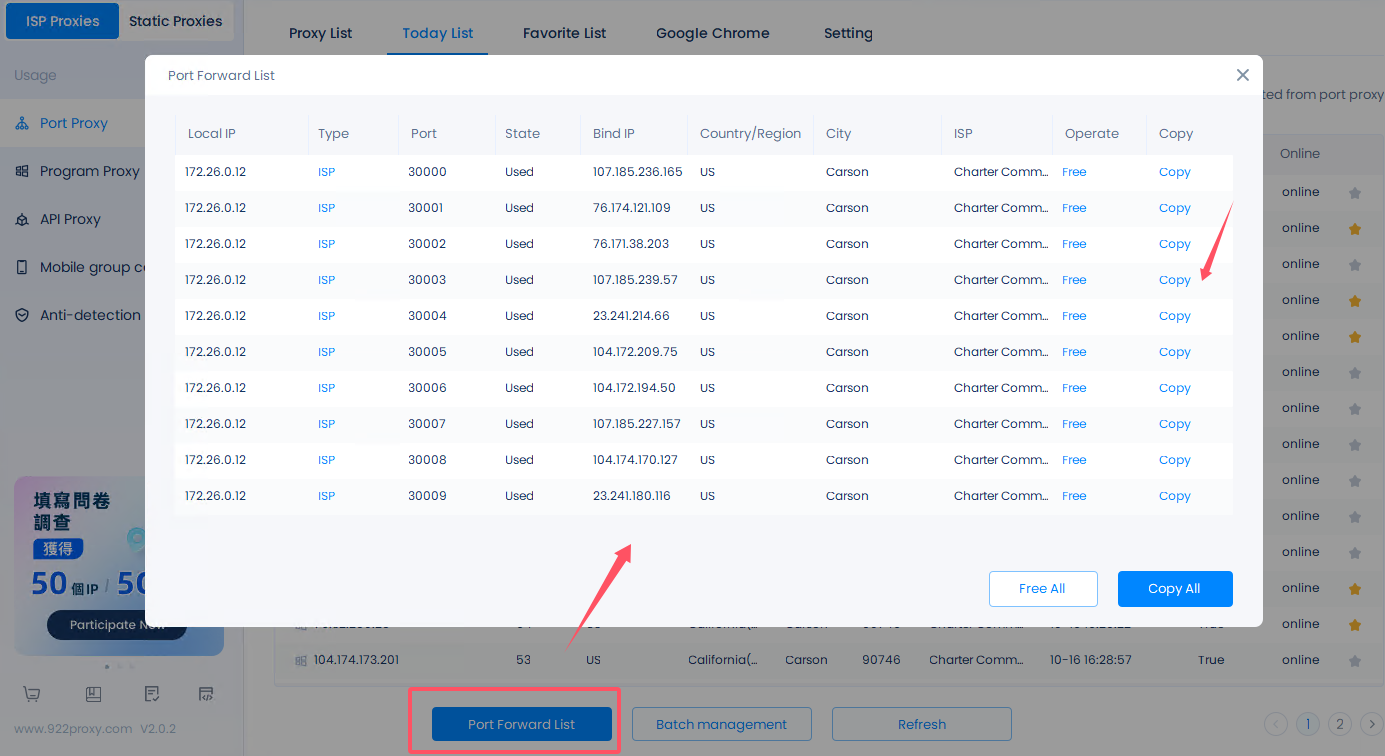Click the Country/Region column header
This screenshot has height=756, width=1385.
tap(750, 134)
